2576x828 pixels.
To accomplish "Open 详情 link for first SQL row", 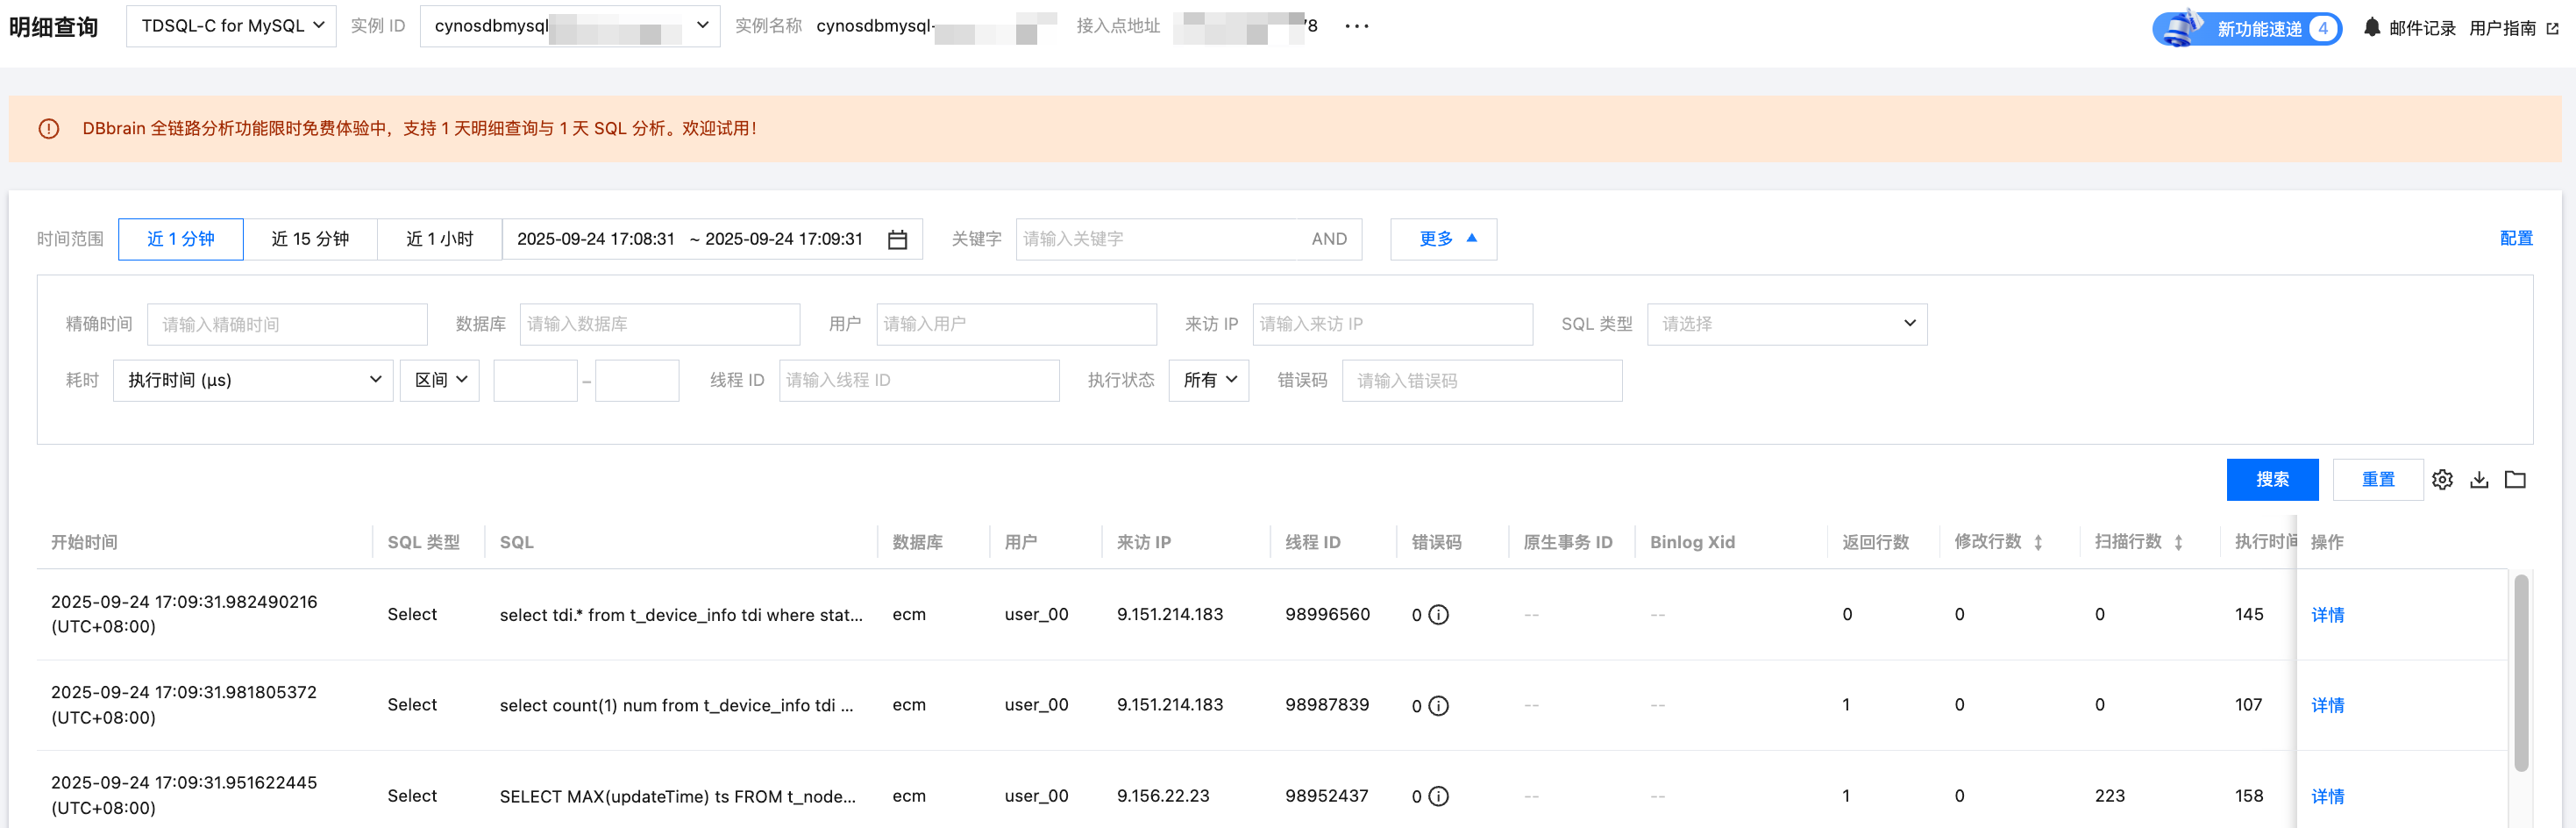I will (2327, 615).
